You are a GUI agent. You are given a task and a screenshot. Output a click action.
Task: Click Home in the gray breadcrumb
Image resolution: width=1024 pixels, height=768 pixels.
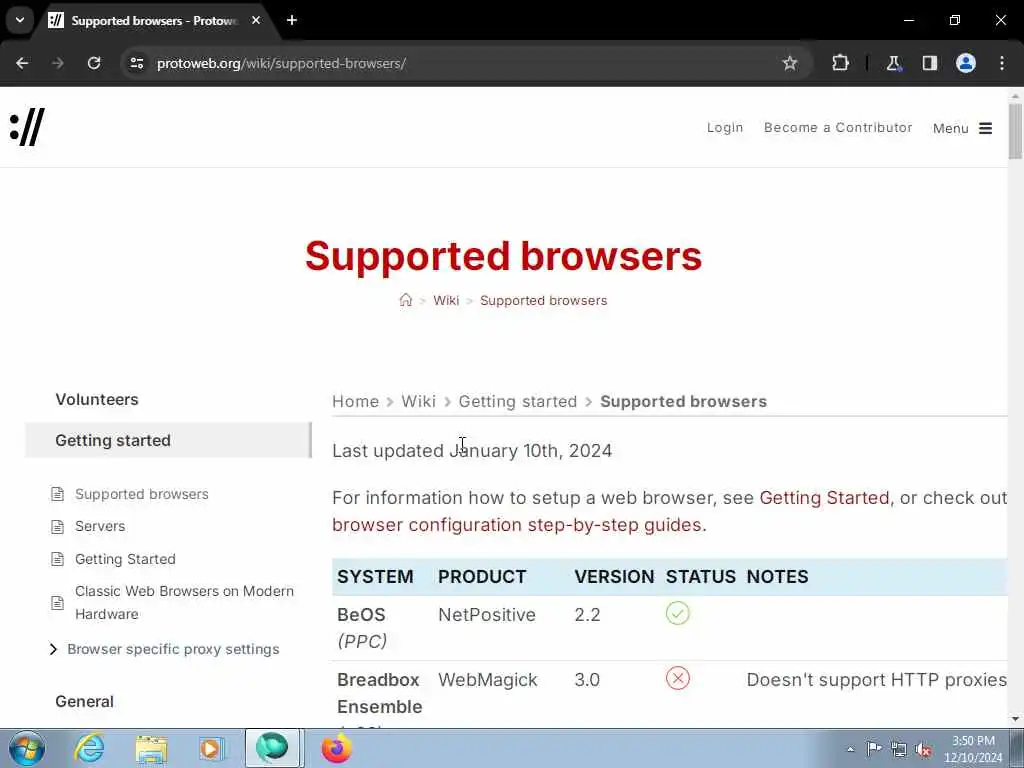[x=355, y=401]
